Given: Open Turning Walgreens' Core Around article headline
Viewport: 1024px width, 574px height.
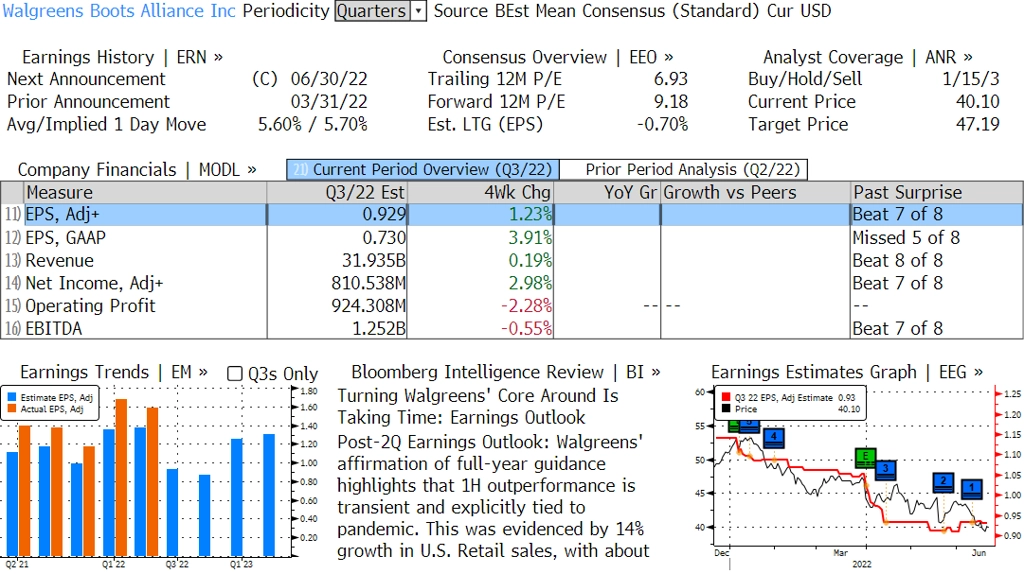Looking at the screenshot, I should pos(478,406).
